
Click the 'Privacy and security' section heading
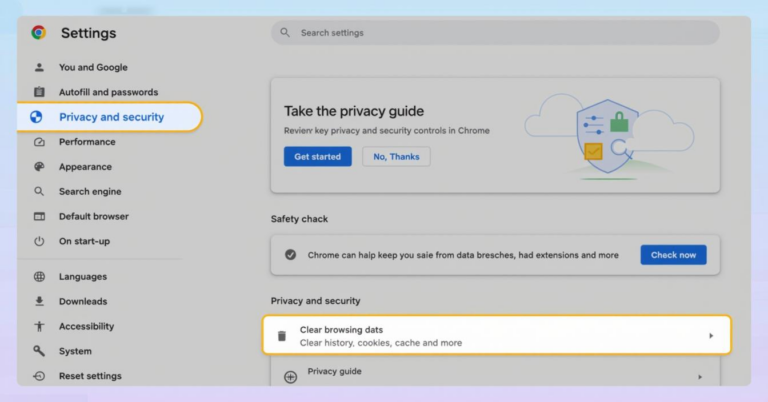[315, 301]
